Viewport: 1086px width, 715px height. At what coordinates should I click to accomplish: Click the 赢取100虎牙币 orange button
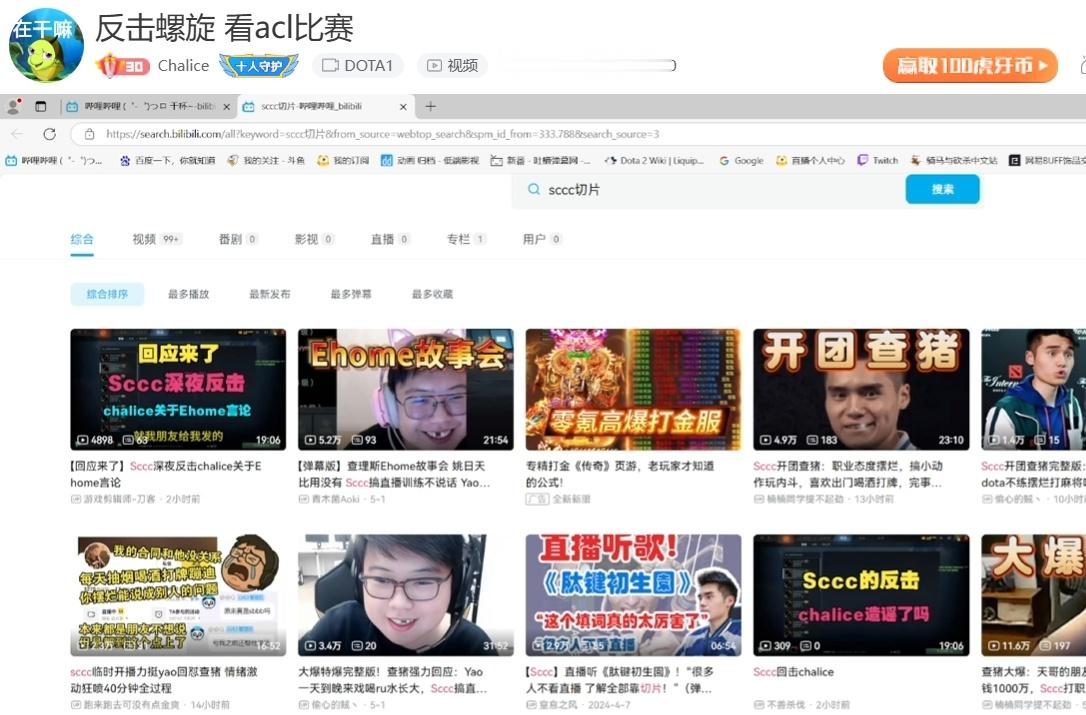tap(970, 66)
